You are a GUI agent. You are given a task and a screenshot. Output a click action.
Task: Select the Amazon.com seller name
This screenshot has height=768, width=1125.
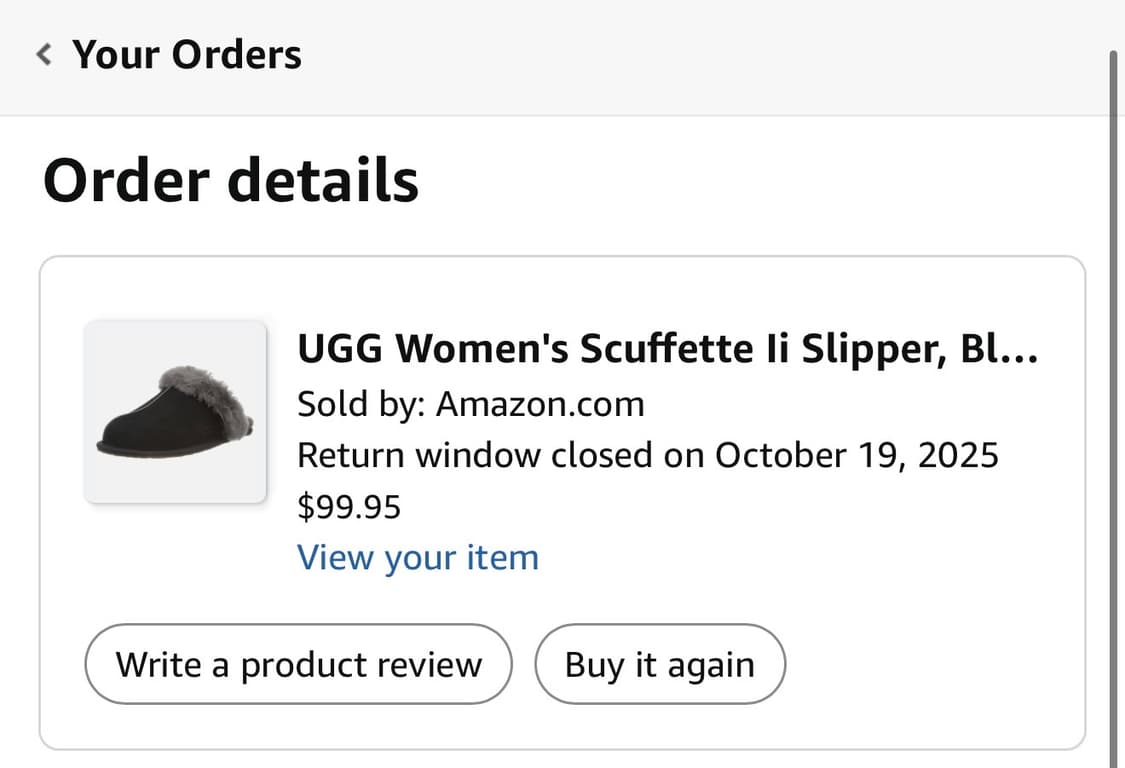pos(540,405)
